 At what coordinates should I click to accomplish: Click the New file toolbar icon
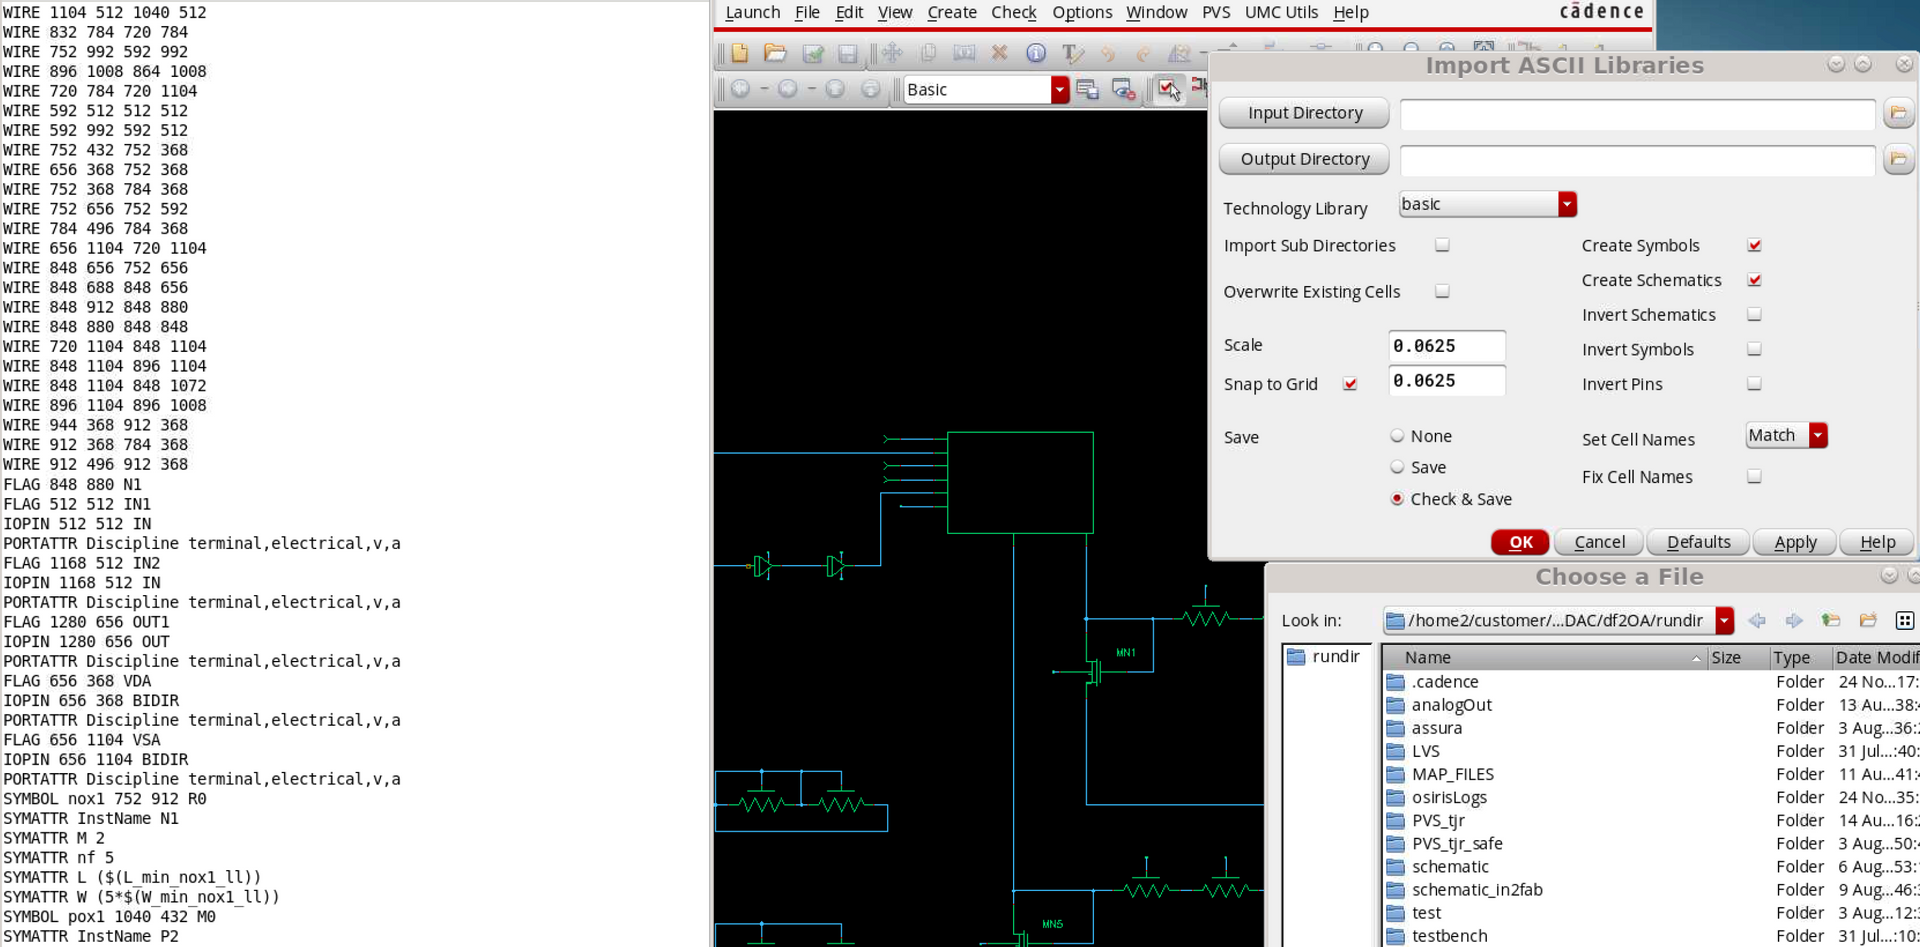pos(740,53)
